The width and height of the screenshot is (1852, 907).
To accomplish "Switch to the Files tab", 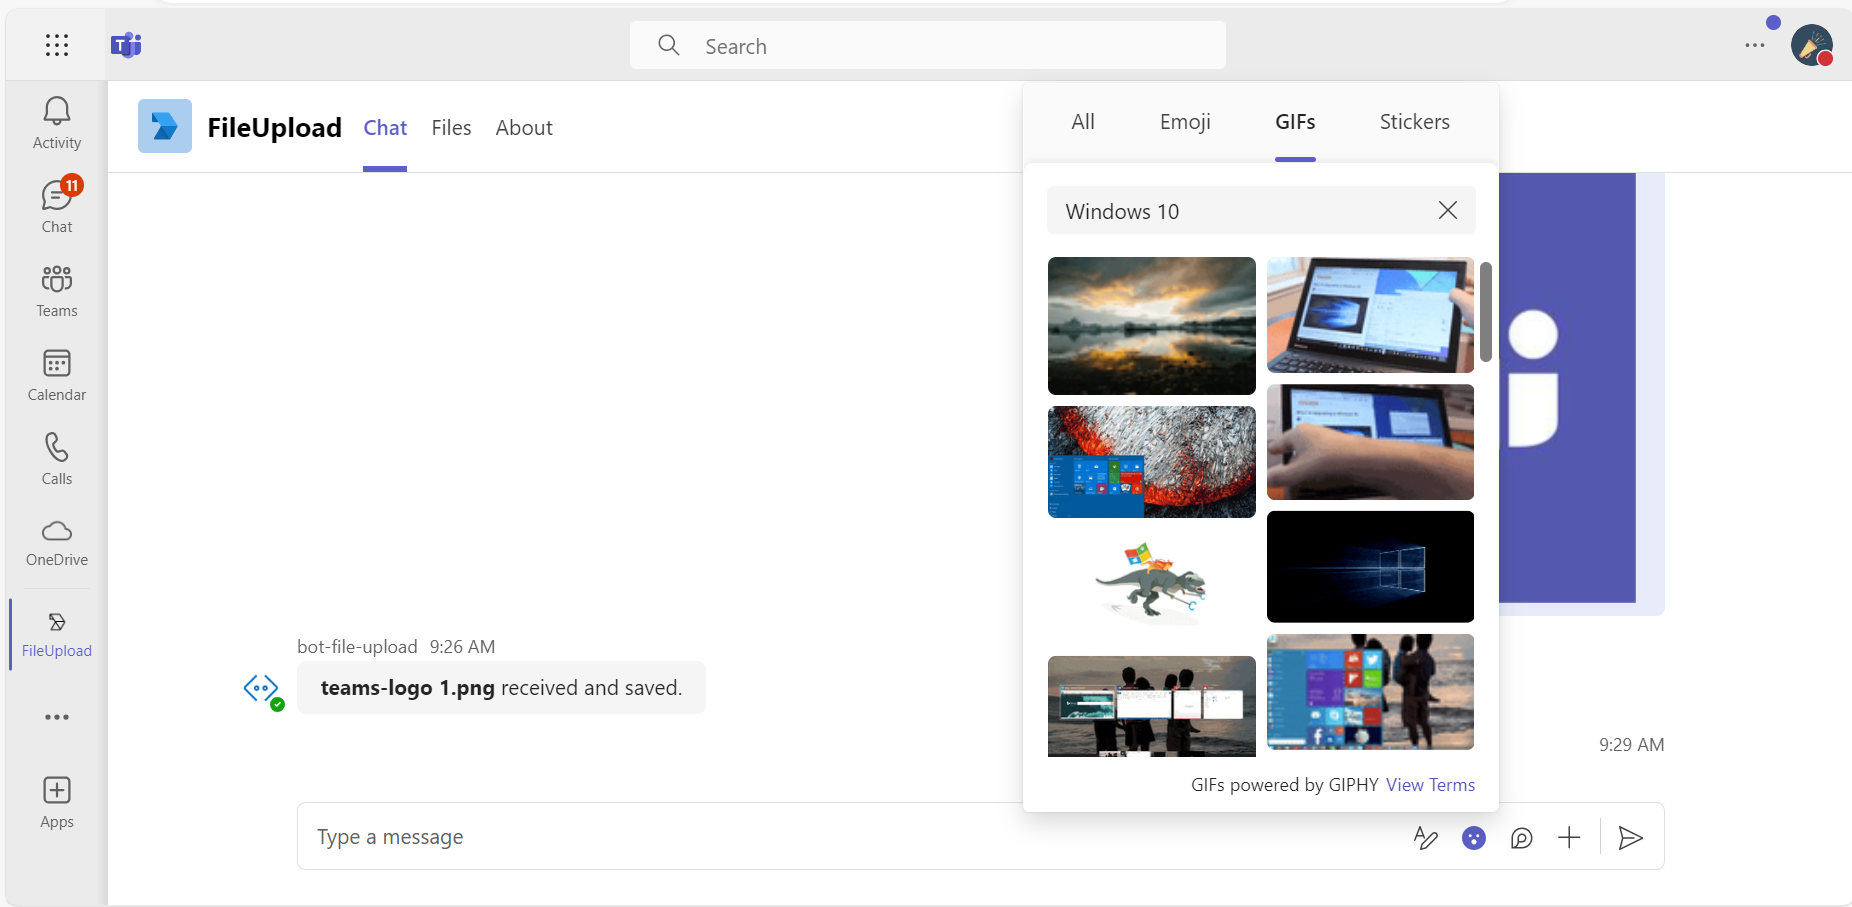I will [x=451, y=128].
